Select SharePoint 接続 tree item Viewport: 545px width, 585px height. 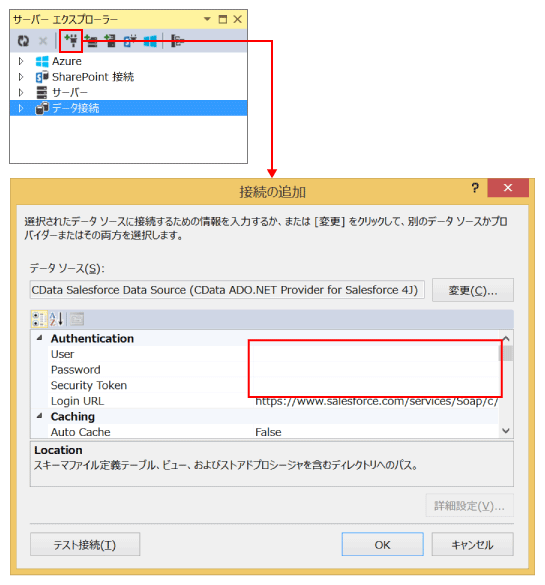pos(93,76)
